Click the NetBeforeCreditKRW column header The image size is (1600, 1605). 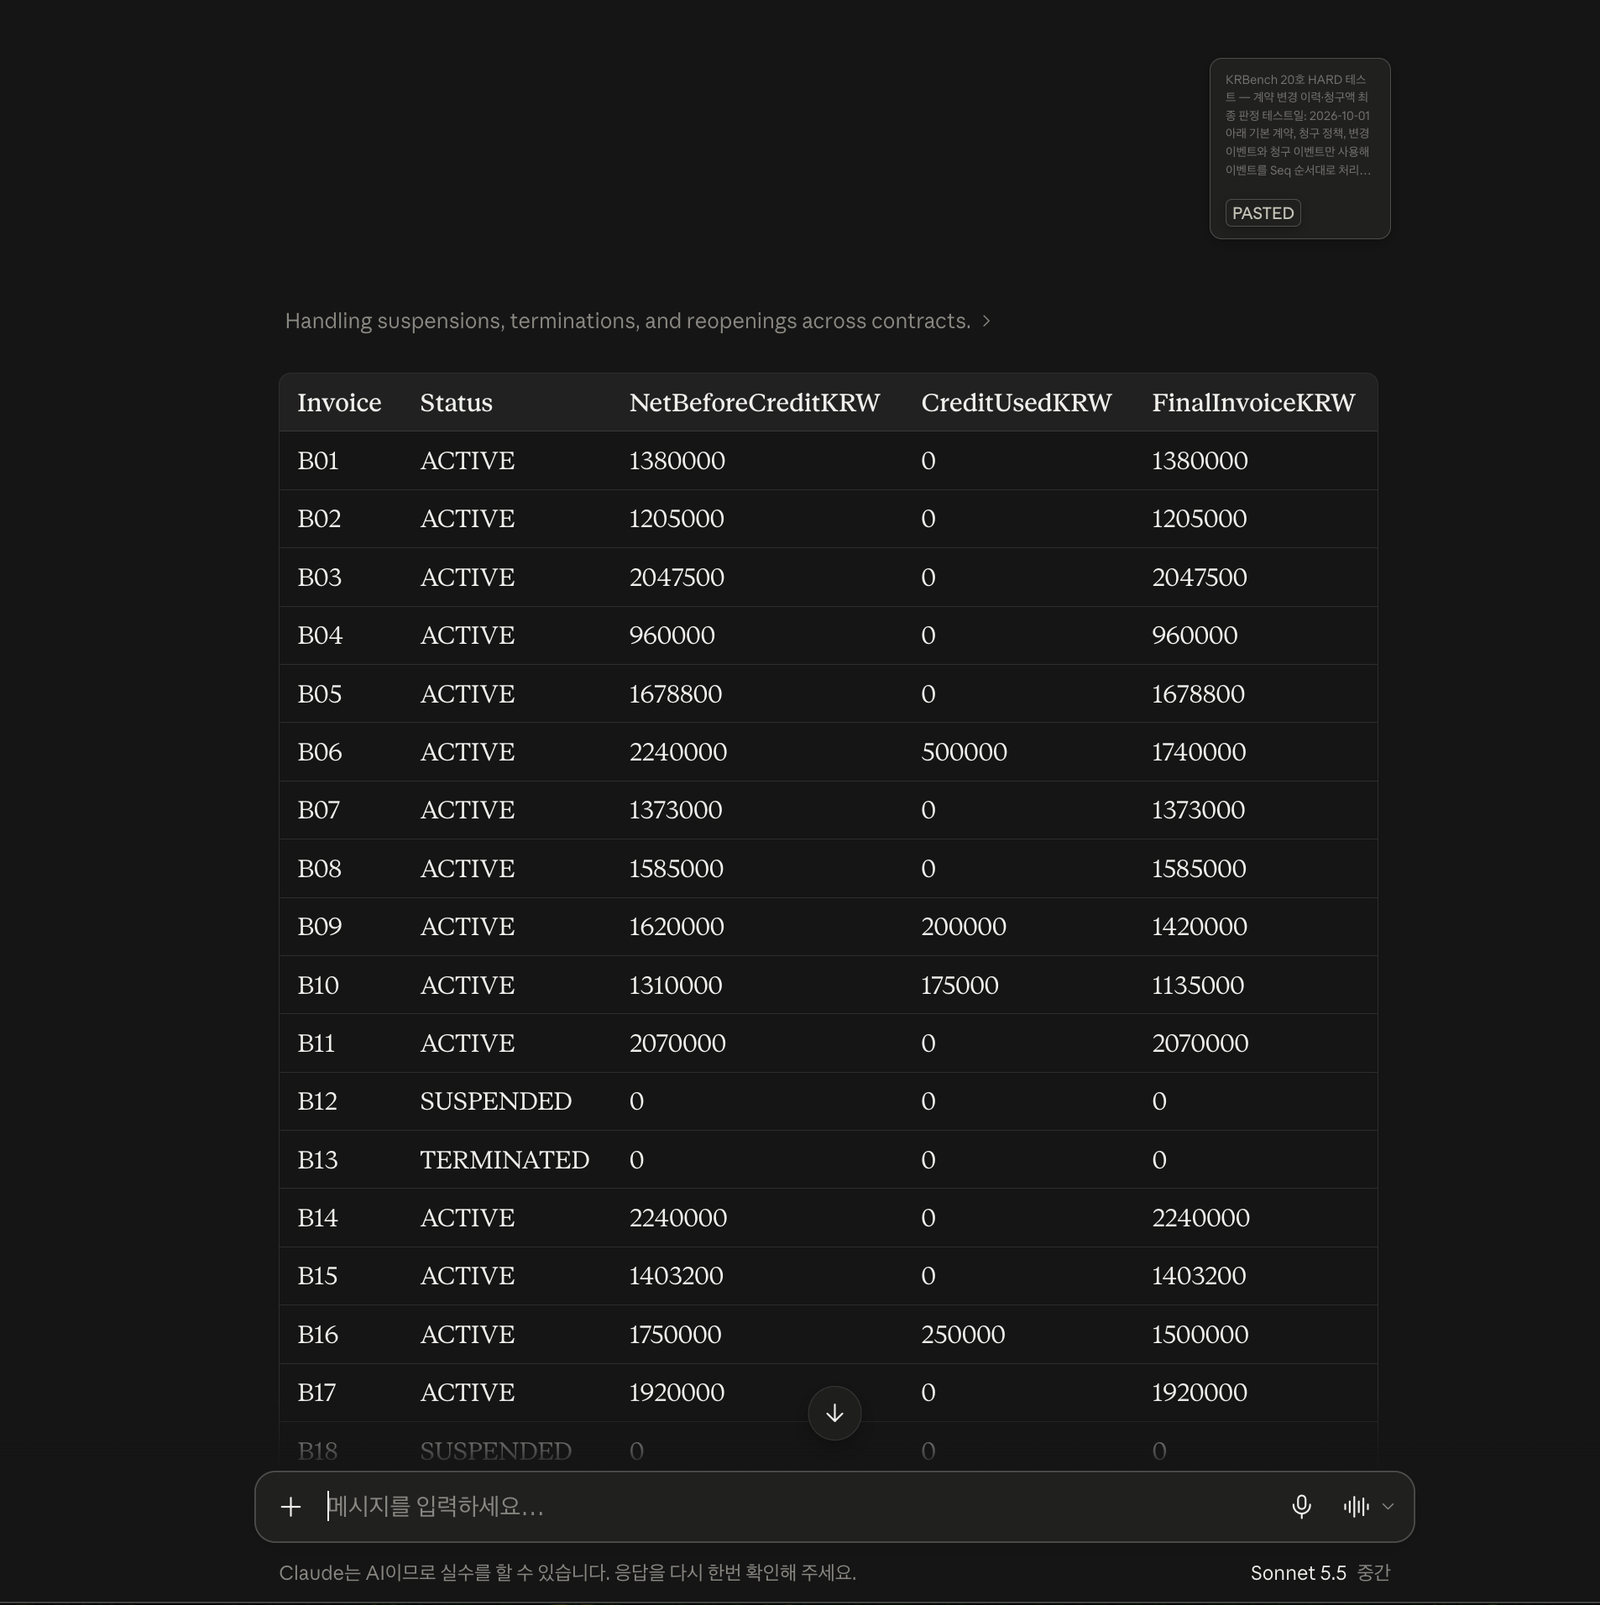coord(754,403)
